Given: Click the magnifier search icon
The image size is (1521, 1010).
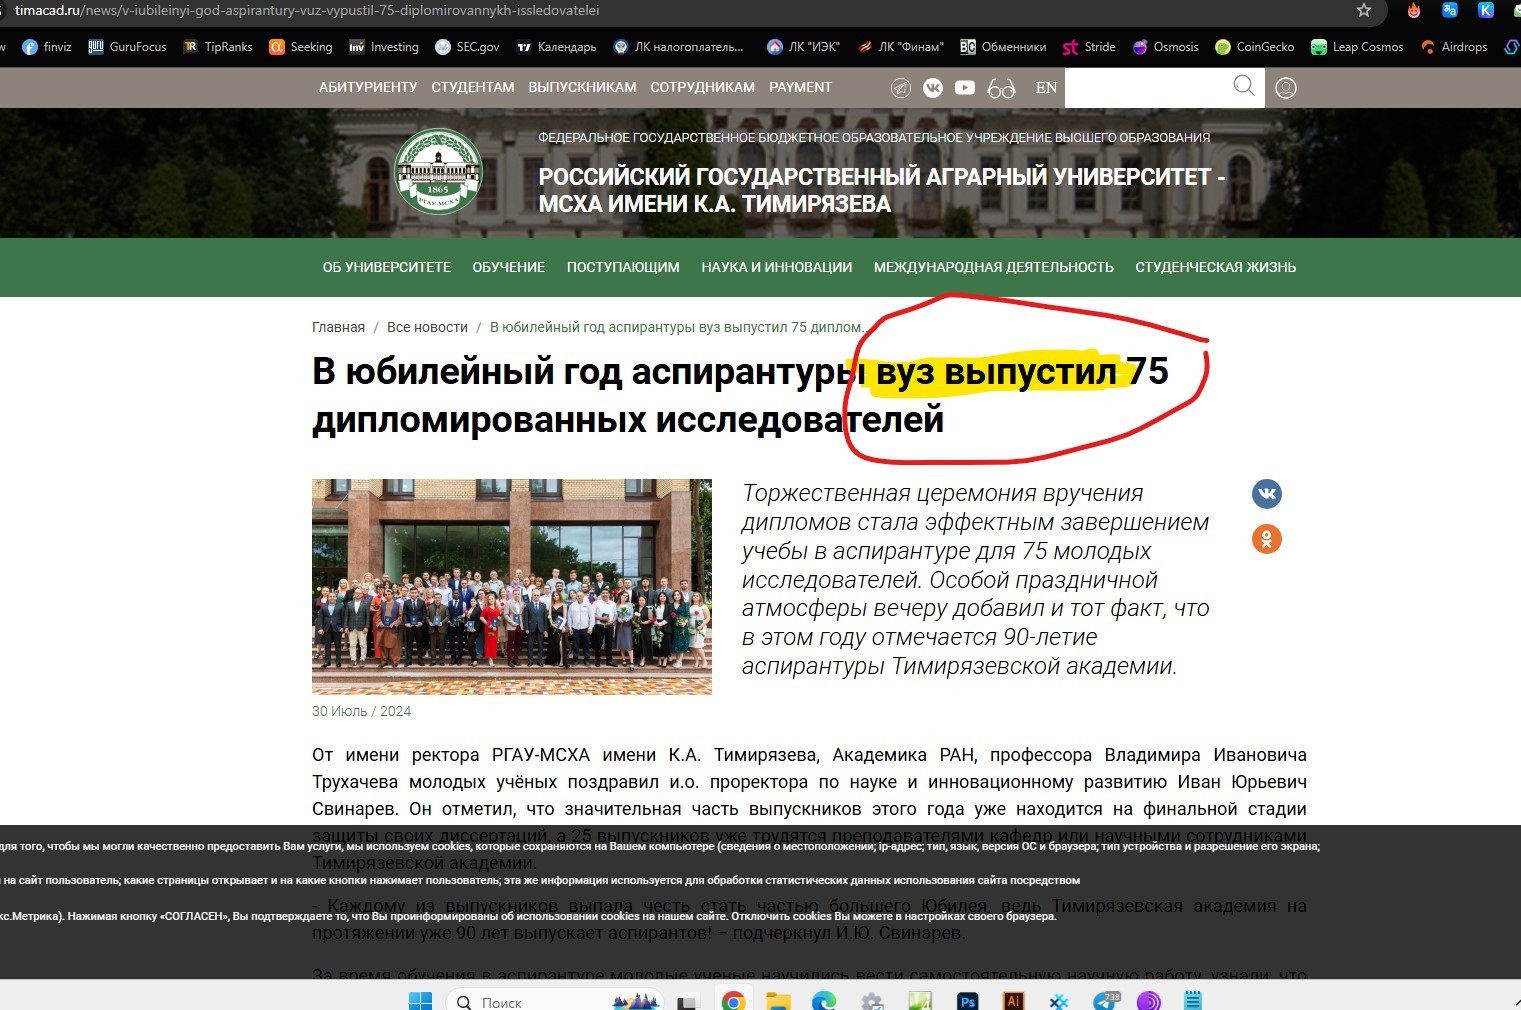Looking at the screenshot, I should pos(1244,86).
